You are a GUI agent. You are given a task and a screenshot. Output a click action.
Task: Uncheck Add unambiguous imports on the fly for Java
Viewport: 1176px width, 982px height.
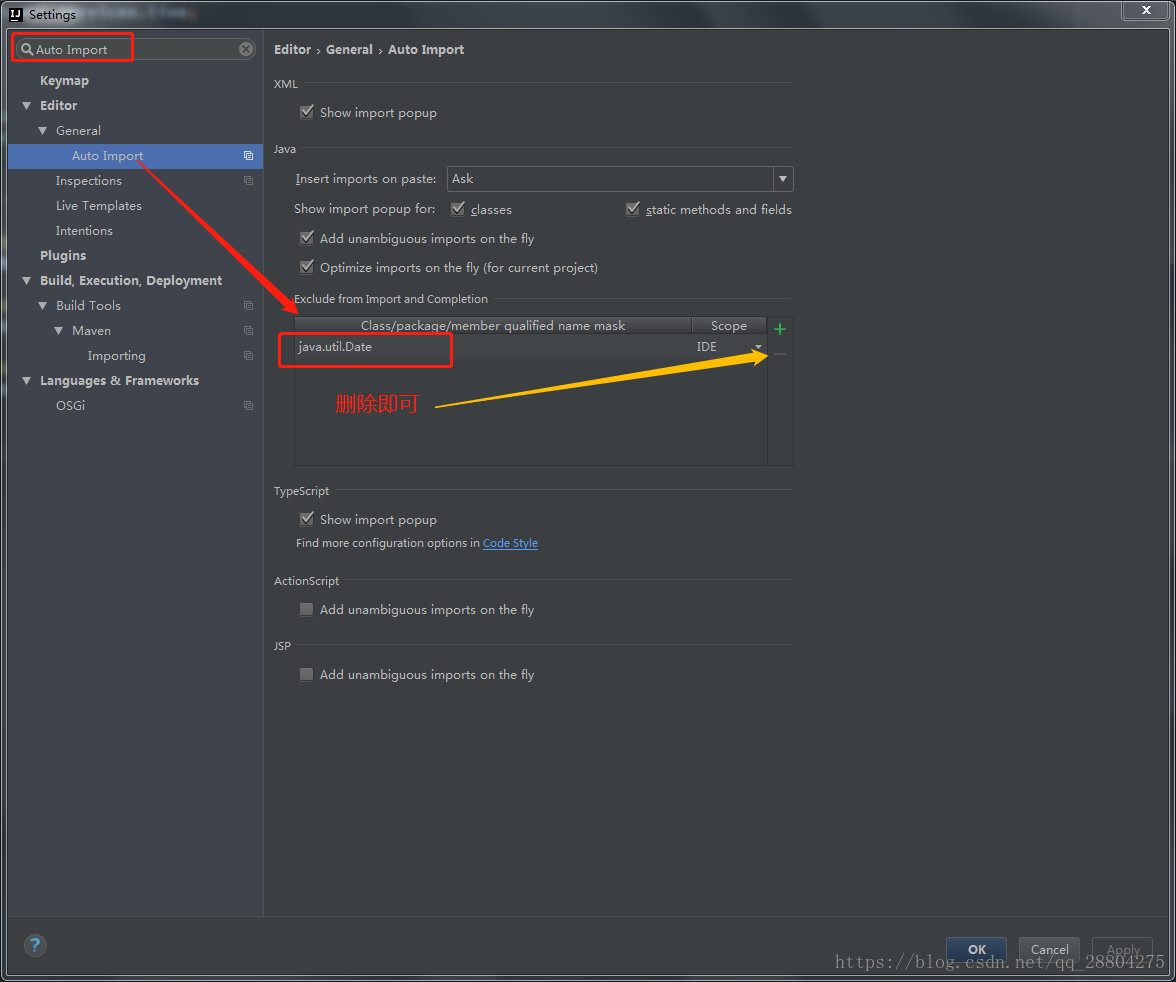tap(307, 239)
